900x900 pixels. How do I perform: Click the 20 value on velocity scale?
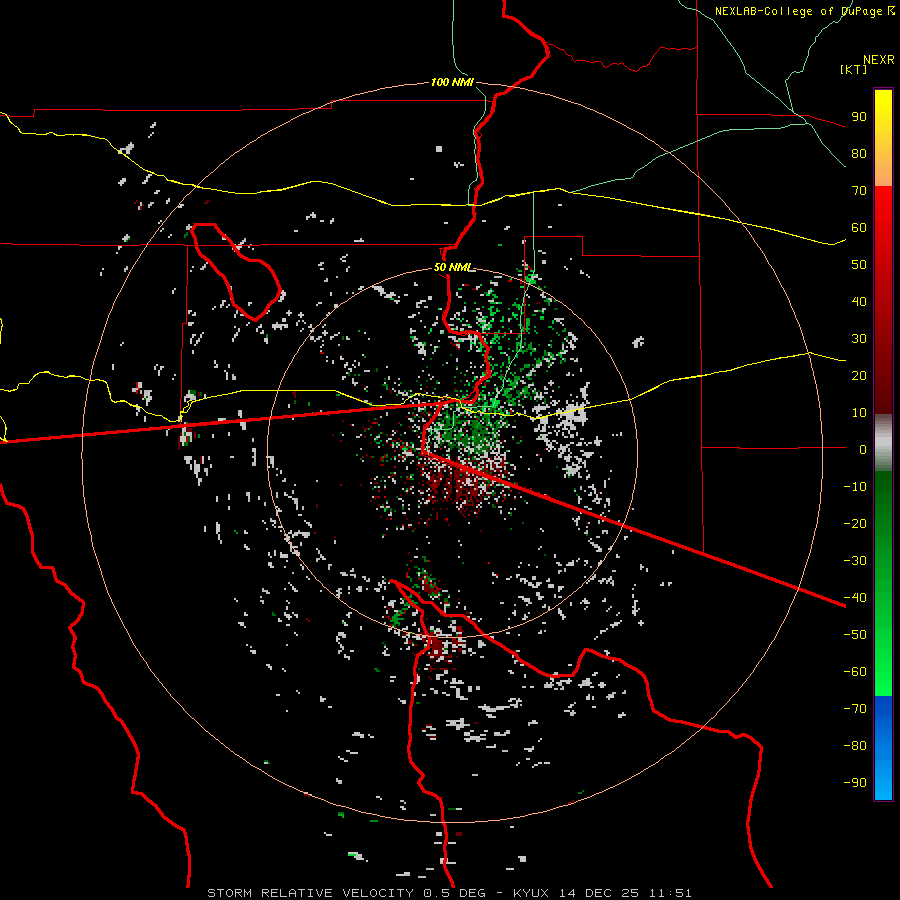[859, 375]
